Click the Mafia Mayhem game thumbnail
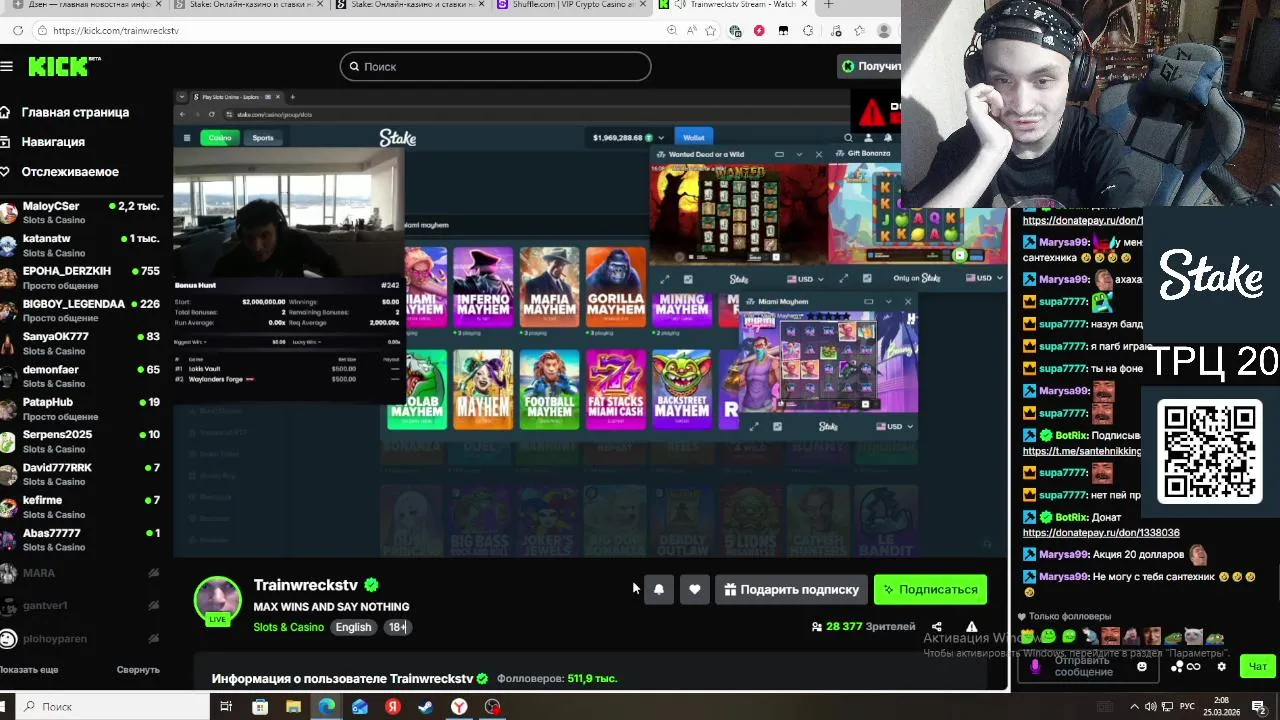The height and width of the screenshot is (720, 1280). (549, 285)
